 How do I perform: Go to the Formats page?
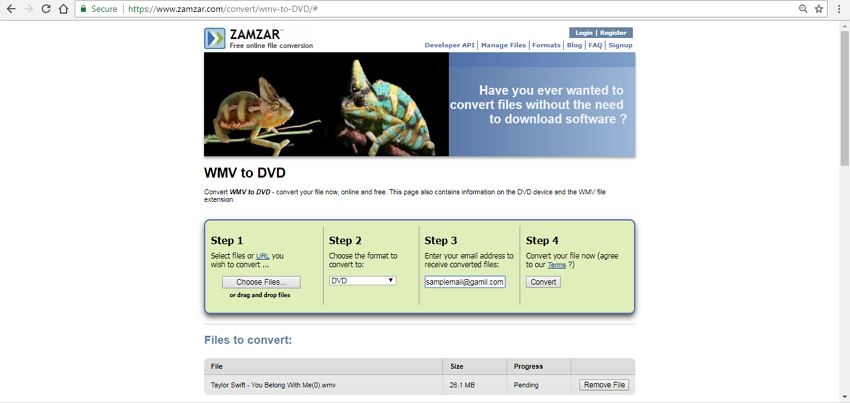[546, 45]
